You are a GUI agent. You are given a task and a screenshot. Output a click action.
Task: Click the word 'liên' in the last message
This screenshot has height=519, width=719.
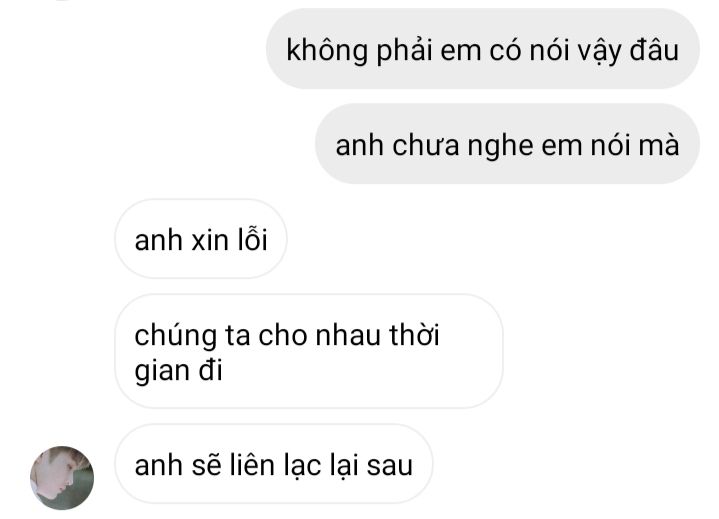[x=251, y=464]
